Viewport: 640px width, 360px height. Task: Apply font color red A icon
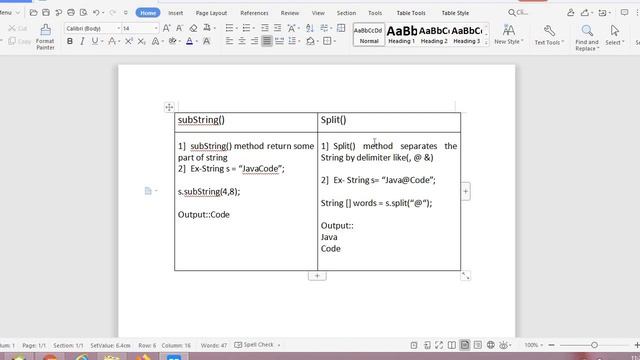point(189,41)
